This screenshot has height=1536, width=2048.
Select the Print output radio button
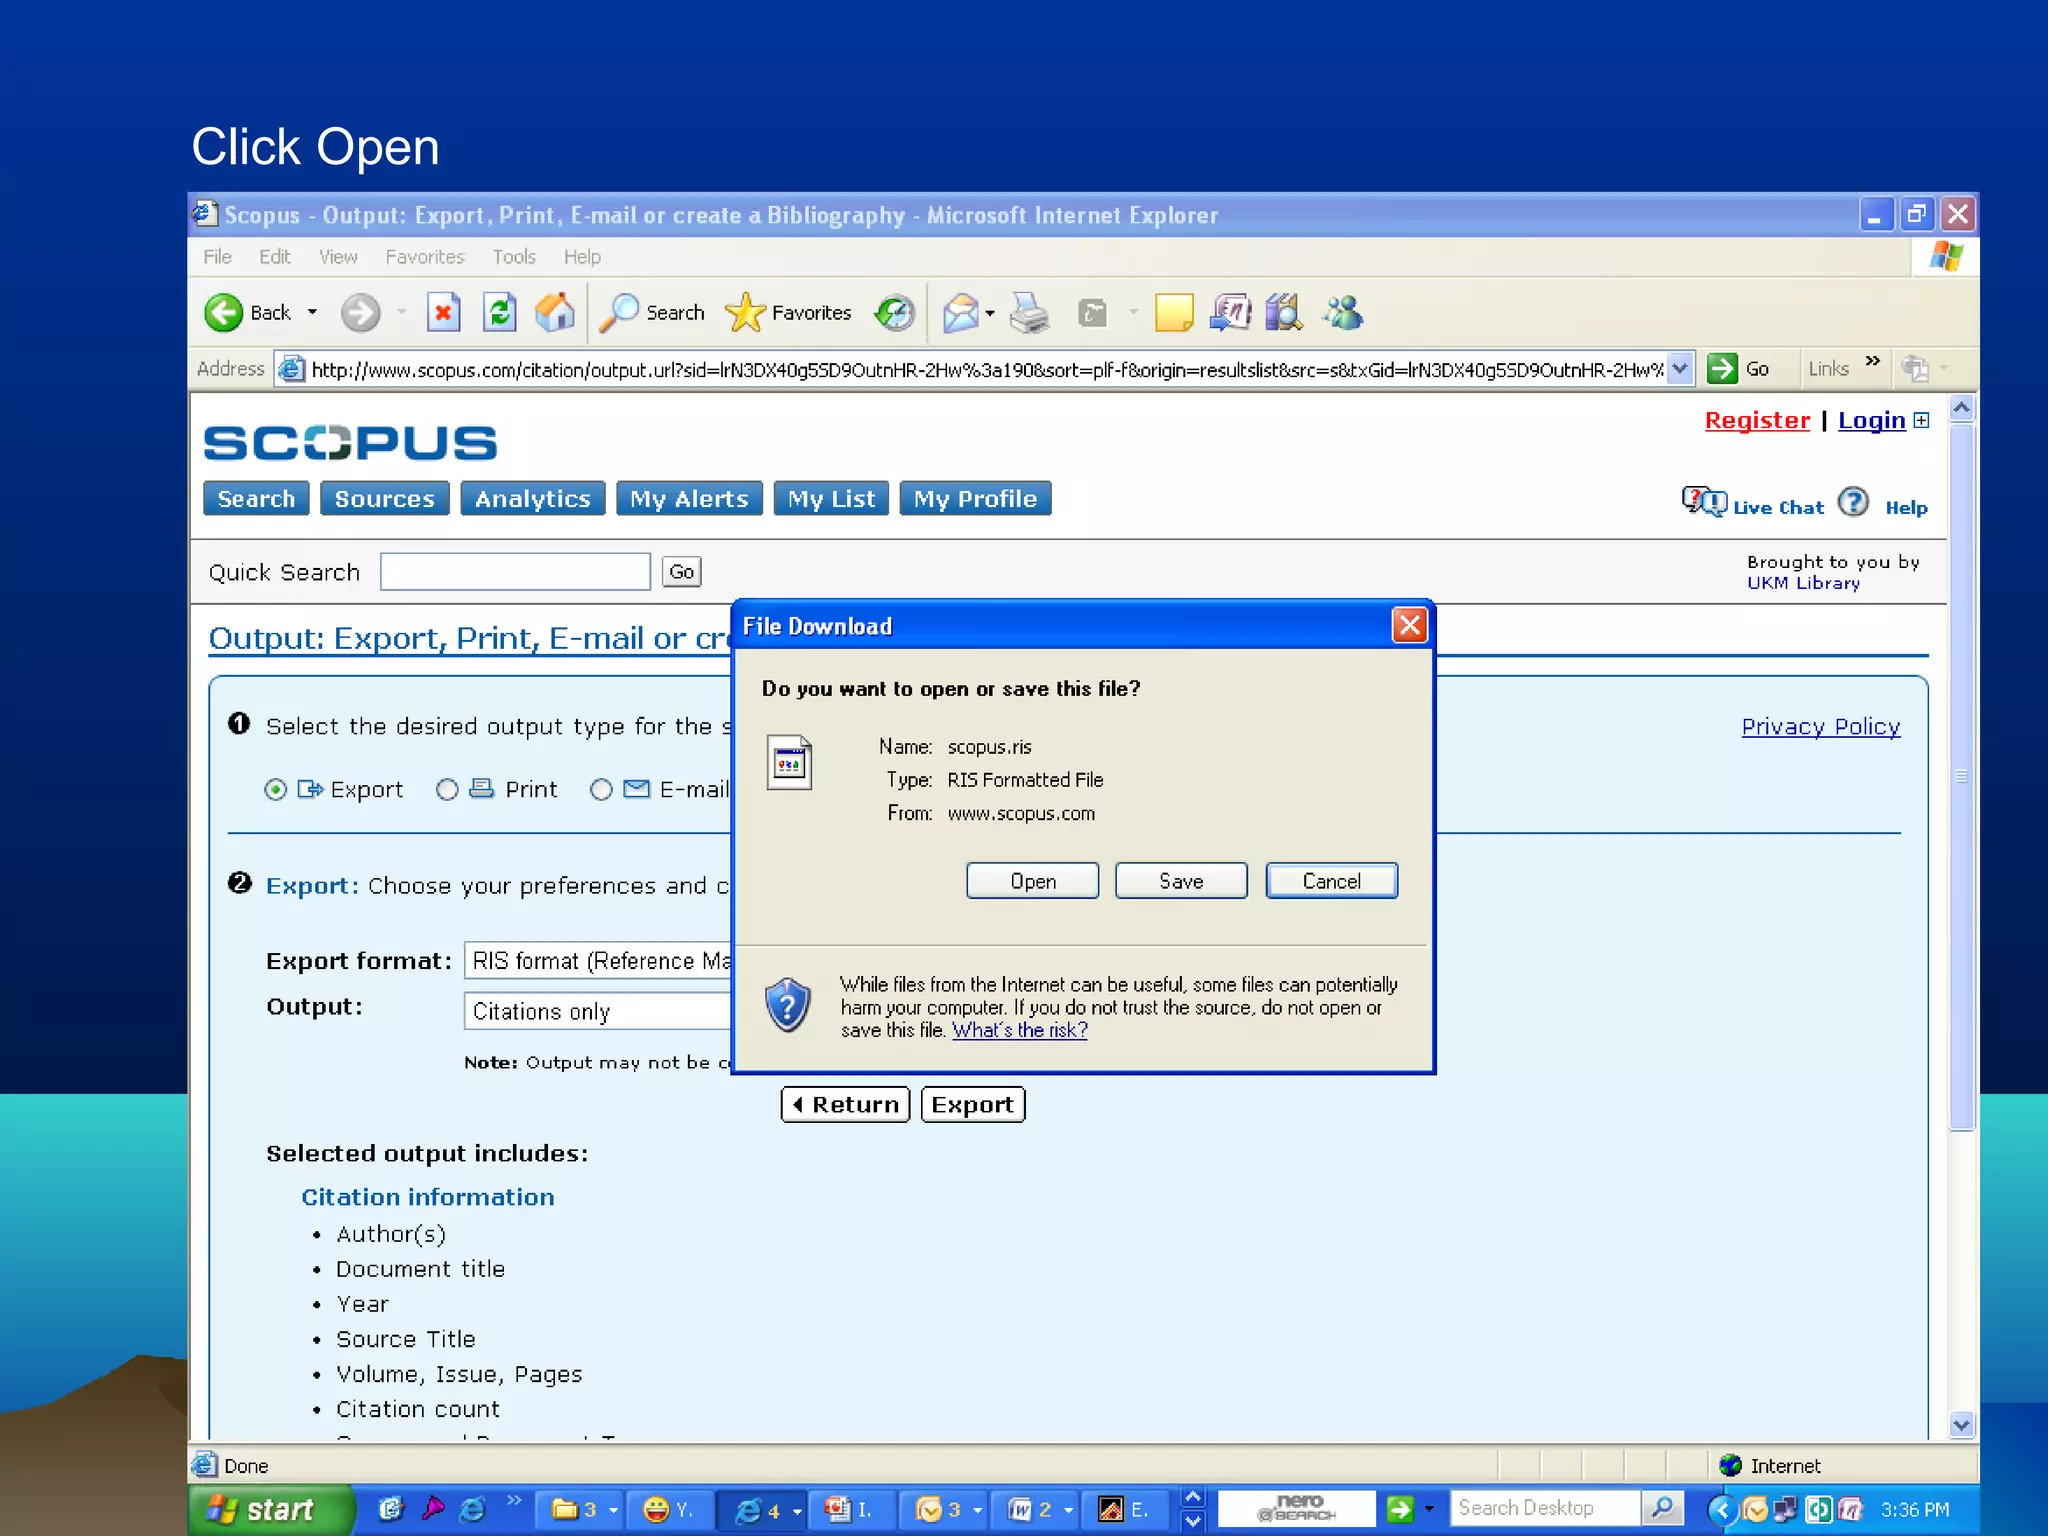tap(447, 790)
